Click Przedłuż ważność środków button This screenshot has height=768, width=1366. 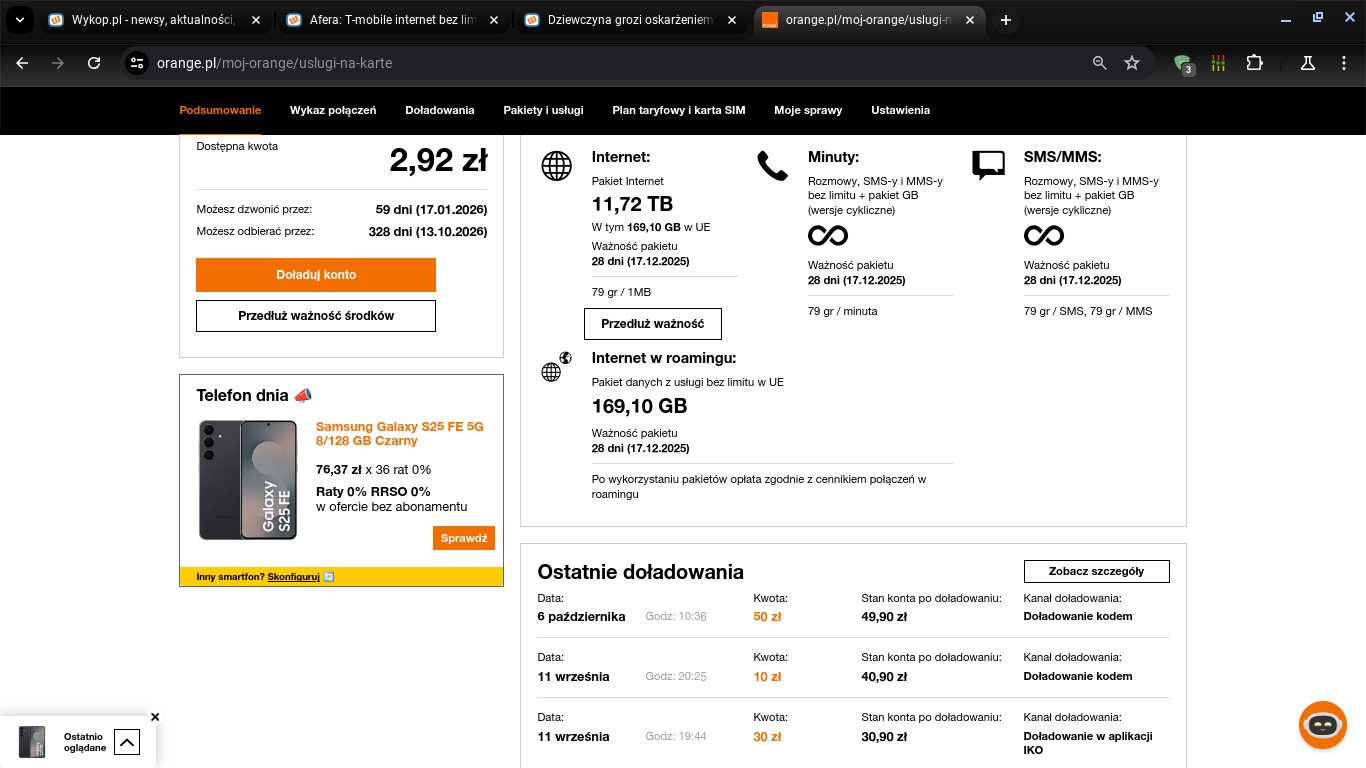pos(316,316)
